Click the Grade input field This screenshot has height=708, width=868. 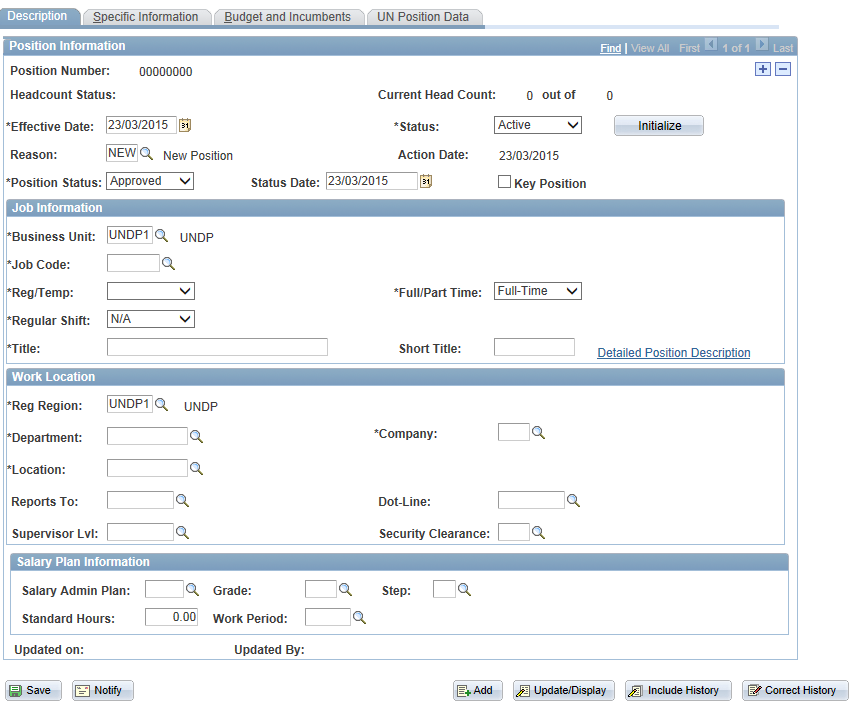[321, 589]
